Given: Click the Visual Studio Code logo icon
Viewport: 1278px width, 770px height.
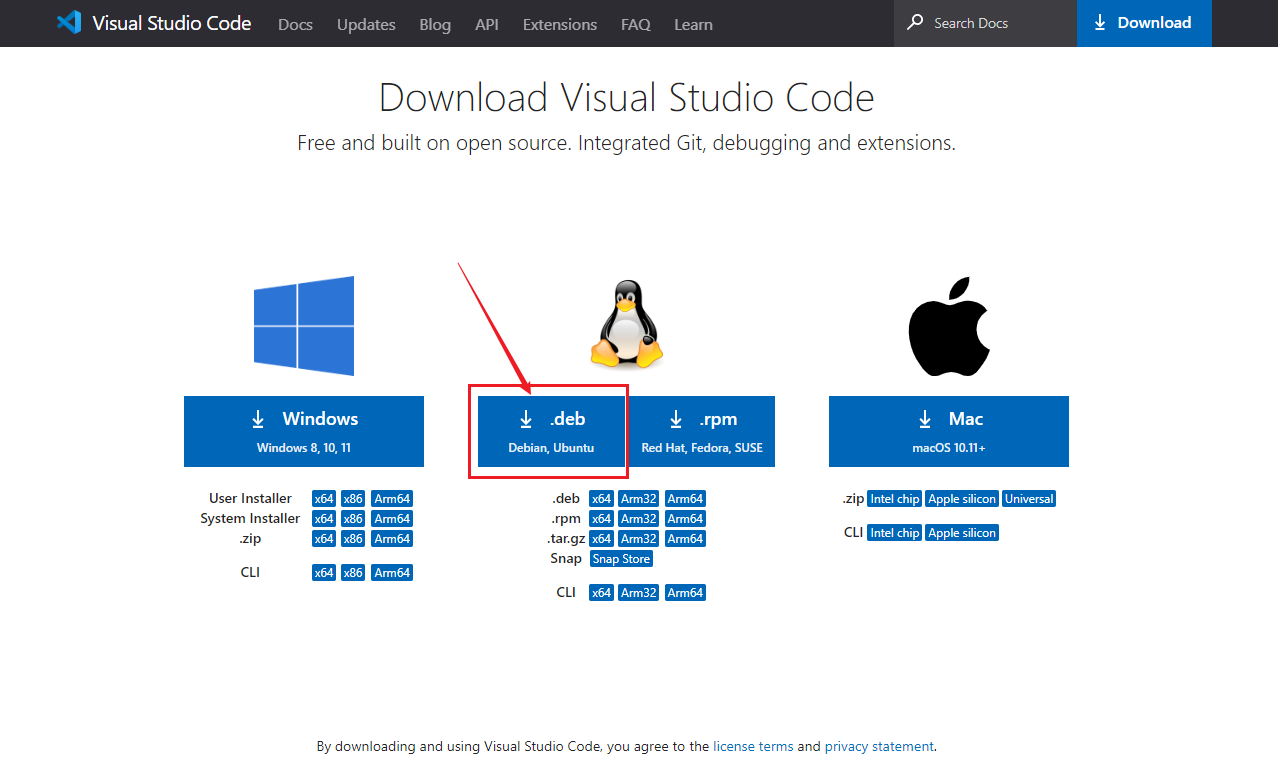Looking at the screenshot, I should click(x=69, y=23).
